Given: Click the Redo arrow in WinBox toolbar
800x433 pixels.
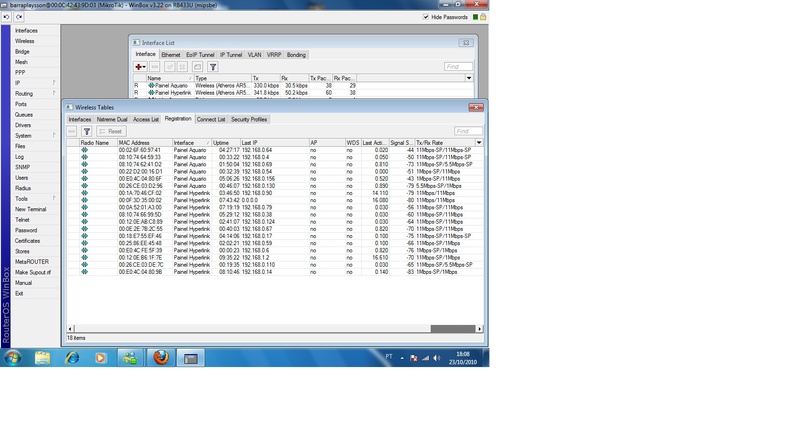Looking at the screenshot, I should pos(19,17).
